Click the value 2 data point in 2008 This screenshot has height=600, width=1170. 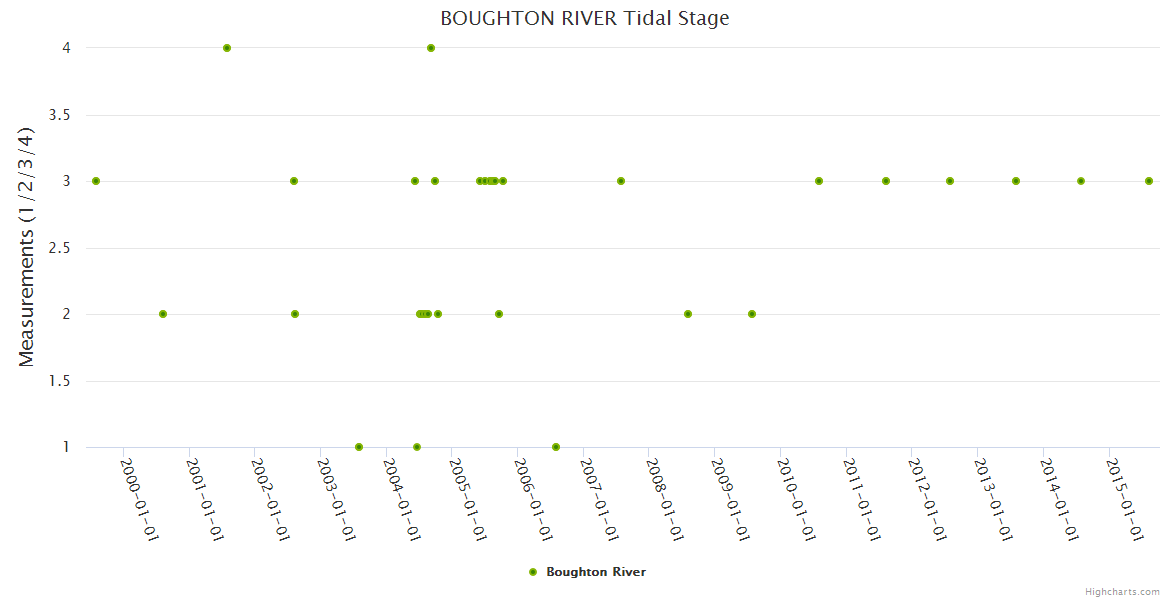tap(688, 314)
